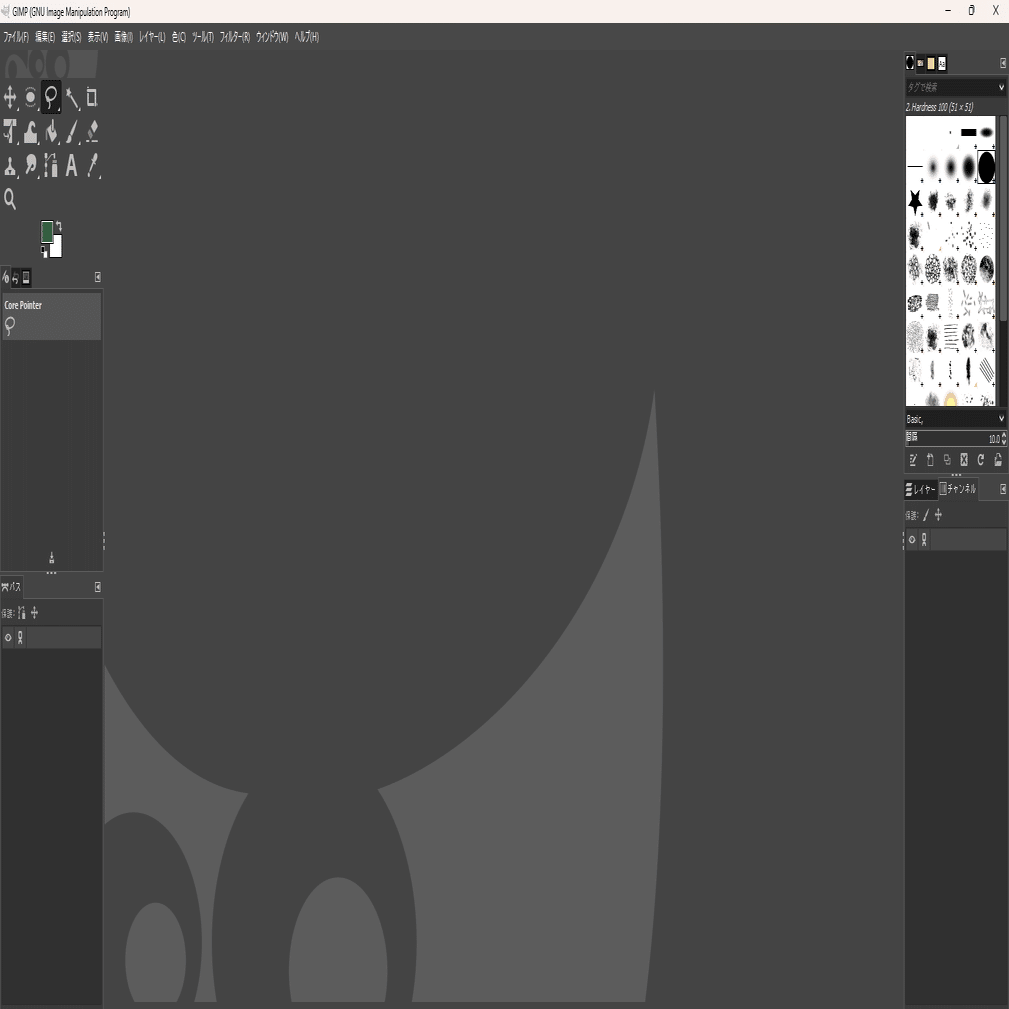Open the Tool Options tab
1009x1009 pixels.
tap(6, 277)
